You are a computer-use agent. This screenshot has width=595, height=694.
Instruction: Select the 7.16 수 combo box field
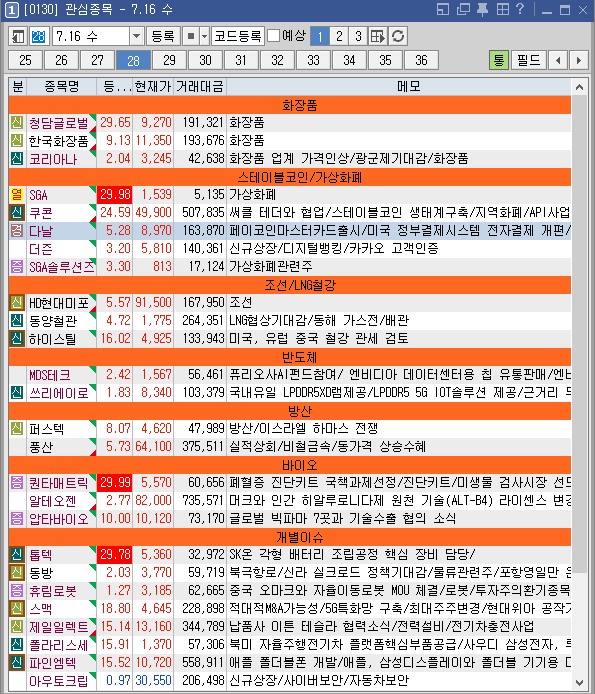coord(92,36)
